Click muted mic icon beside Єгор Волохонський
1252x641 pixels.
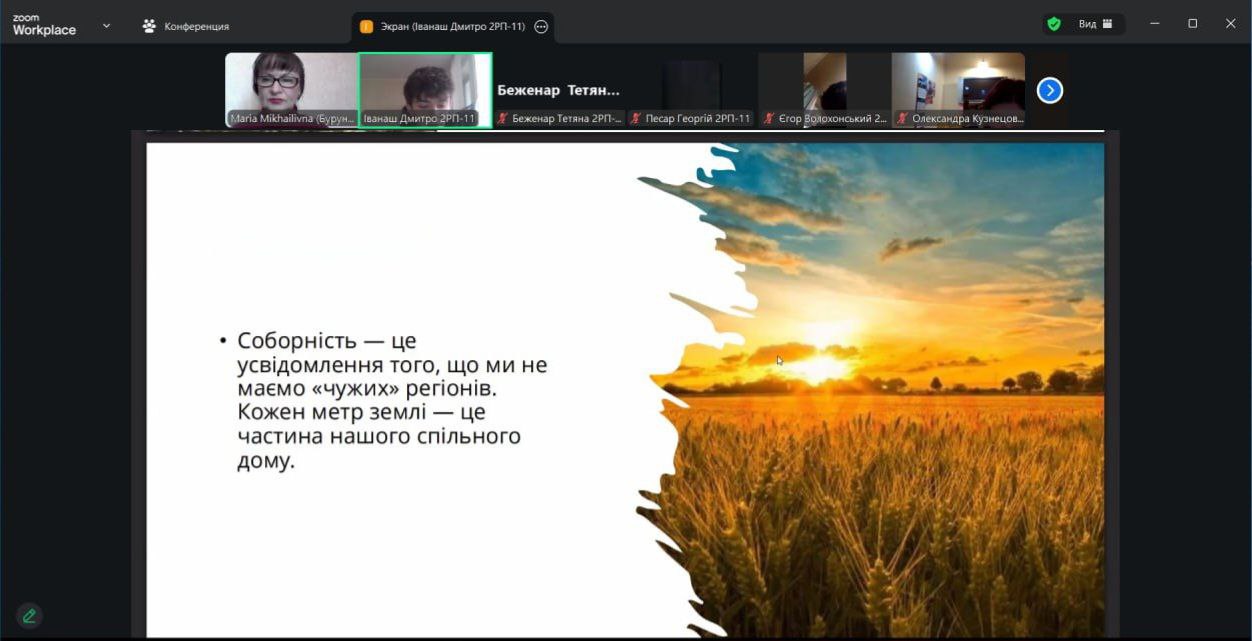click(769, 118)
